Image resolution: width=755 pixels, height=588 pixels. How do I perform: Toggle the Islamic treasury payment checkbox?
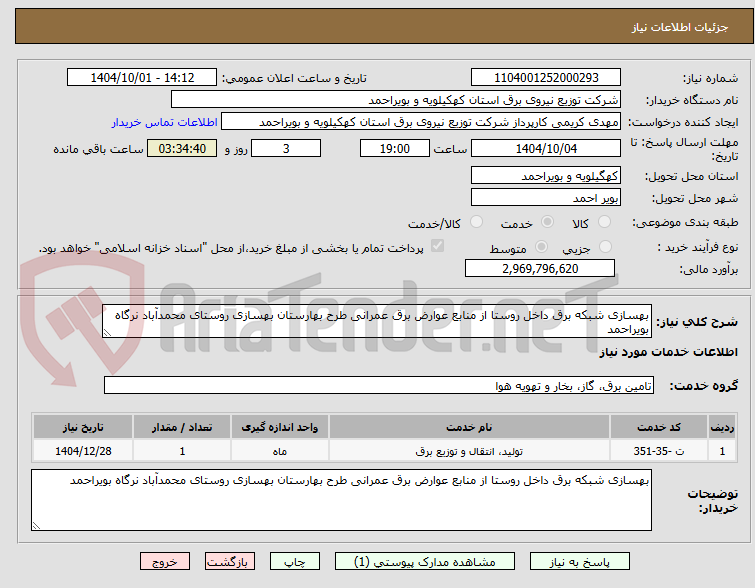[437, 246]
